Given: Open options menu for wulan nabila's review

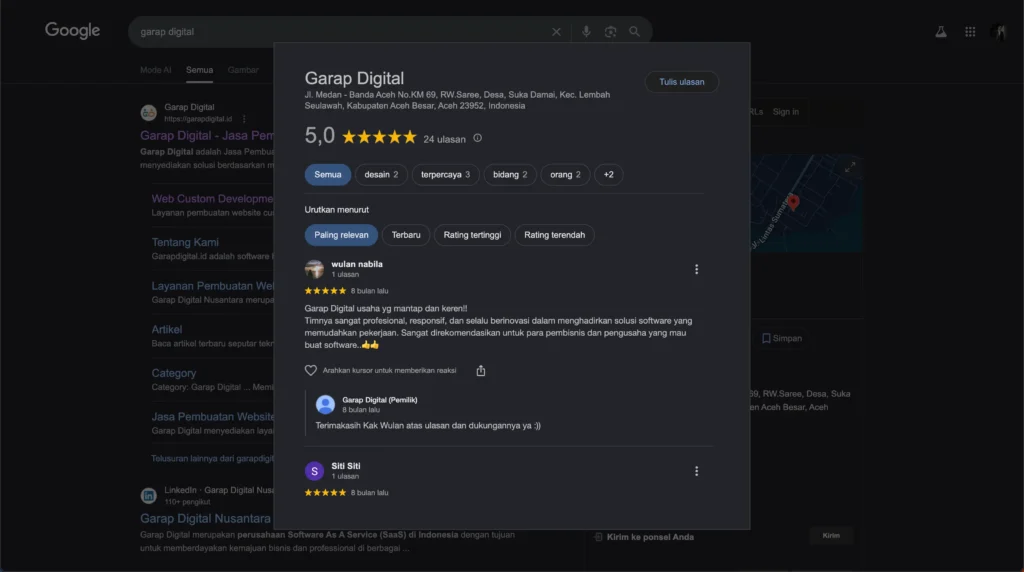Looking at the screenshot, I should pos(696,269).
